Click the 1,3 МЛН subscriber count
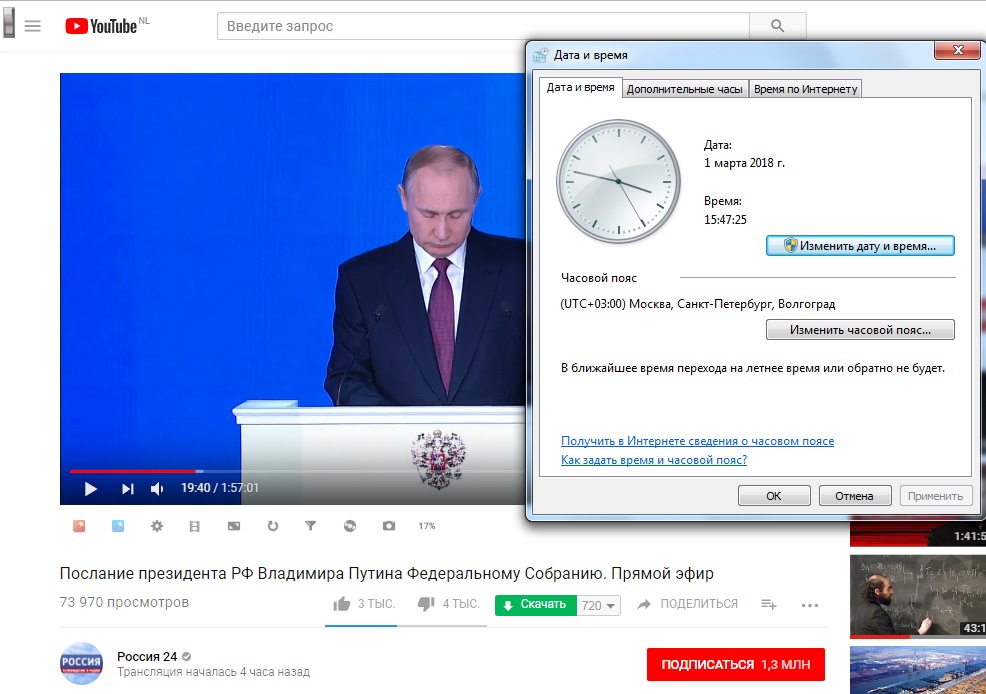The image size is (986, 694). (786, 664)
